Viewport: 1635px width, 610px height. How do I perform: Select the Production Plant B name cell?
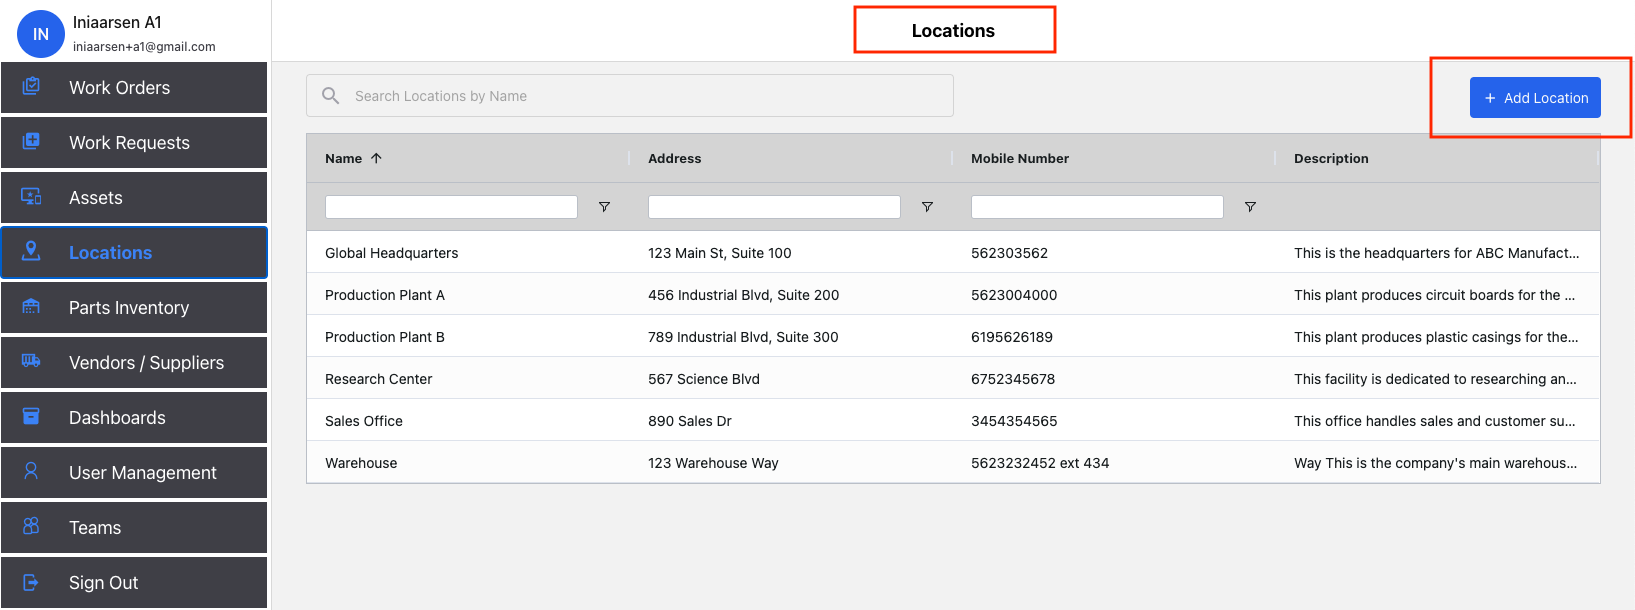[385, 337]
